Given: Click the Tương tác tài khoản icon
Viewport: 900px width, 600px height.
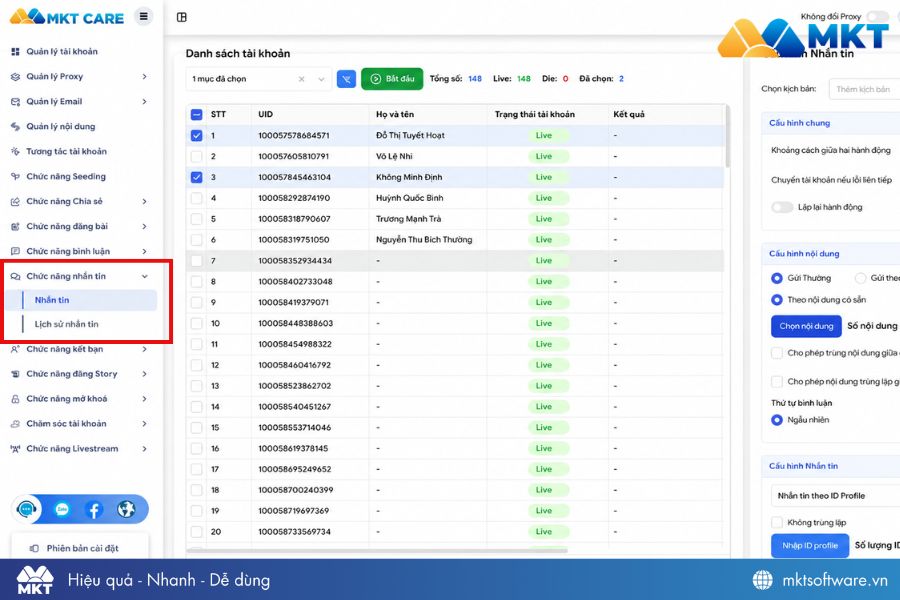Looking at the screenshot, I should 15,152.
